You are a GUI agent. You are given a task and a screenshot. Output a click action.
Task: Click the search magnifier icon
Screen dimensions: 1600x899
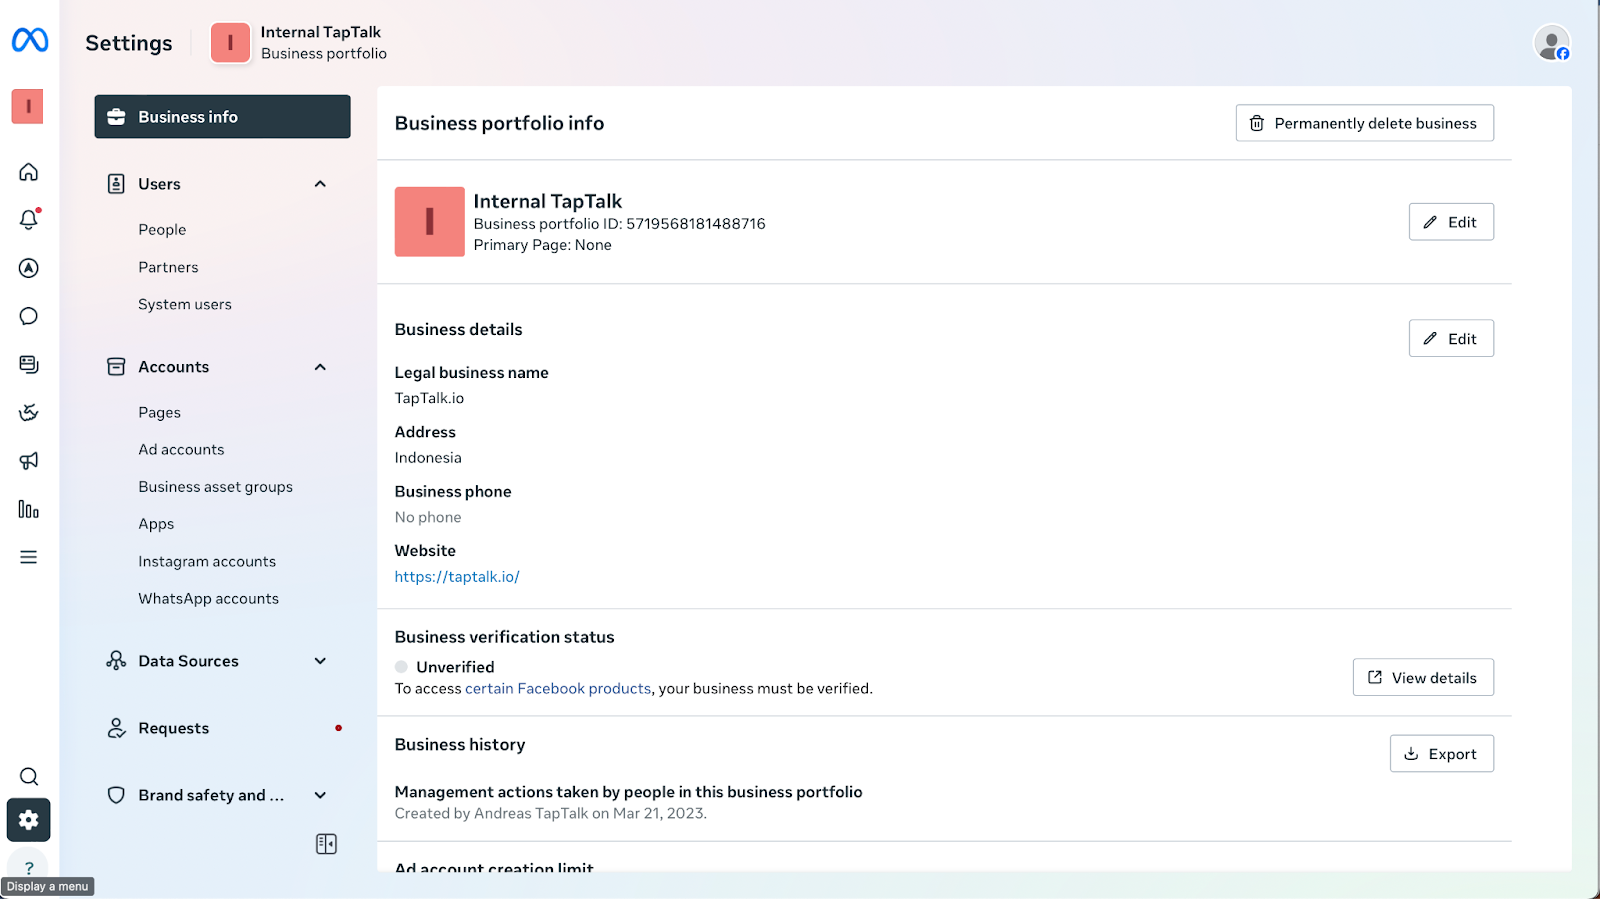pyautogui.click(x=29, y=776)
